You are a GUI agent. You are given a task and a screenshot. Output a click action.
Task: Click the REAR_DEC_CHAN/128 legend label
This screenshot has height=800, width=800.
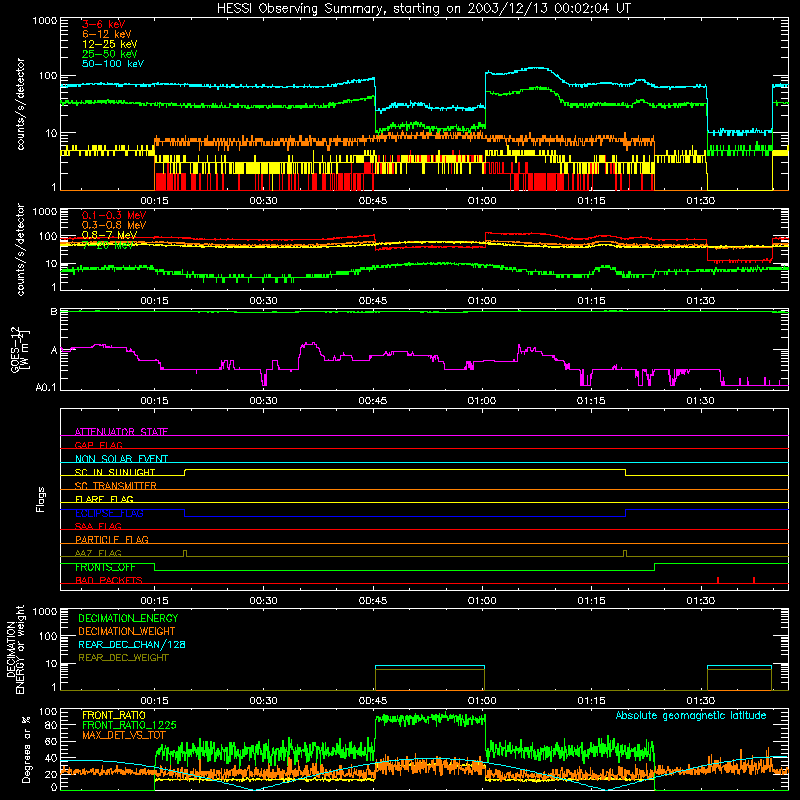pyautogui.click(x=132, y=644)
